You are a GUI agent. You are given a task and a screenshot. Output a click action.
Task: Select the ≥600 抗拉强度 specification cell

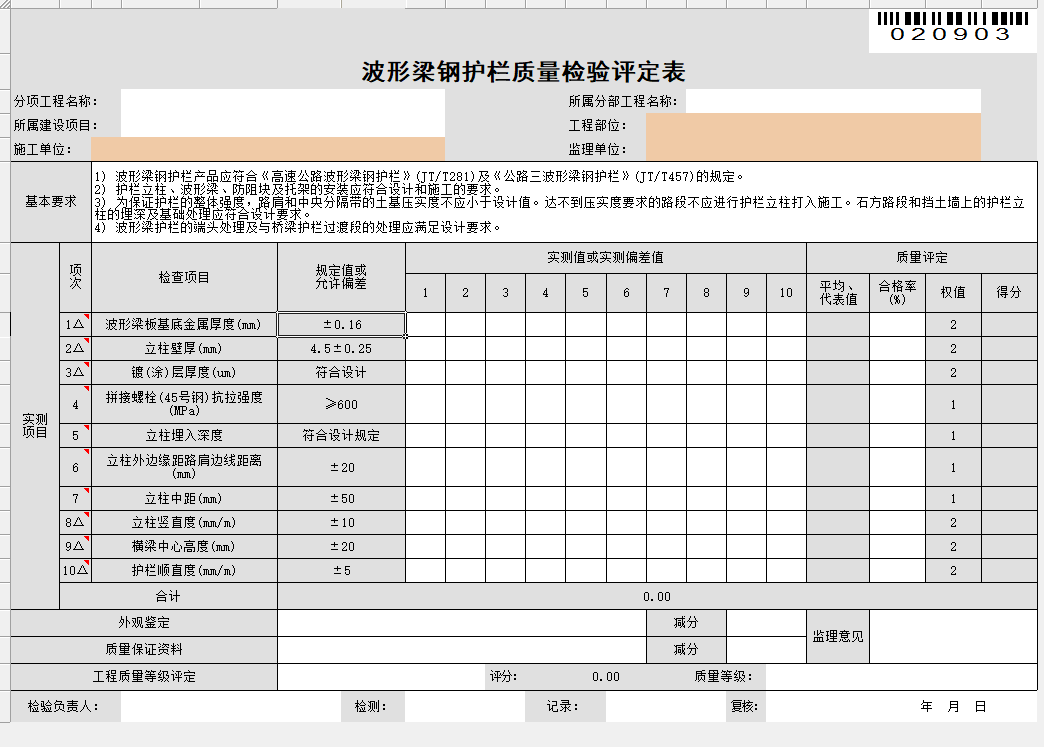(x=341, y=405)
